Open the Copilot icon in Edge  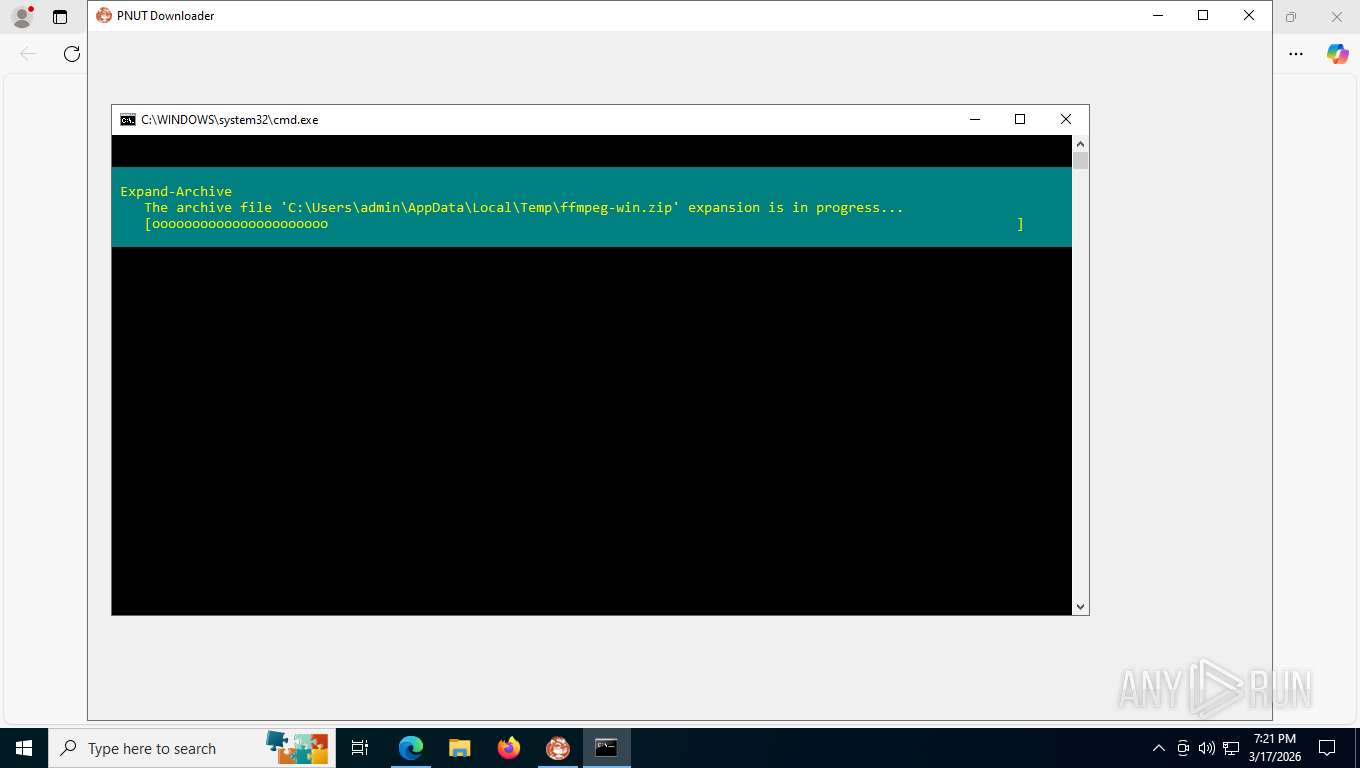(1338, 54)
